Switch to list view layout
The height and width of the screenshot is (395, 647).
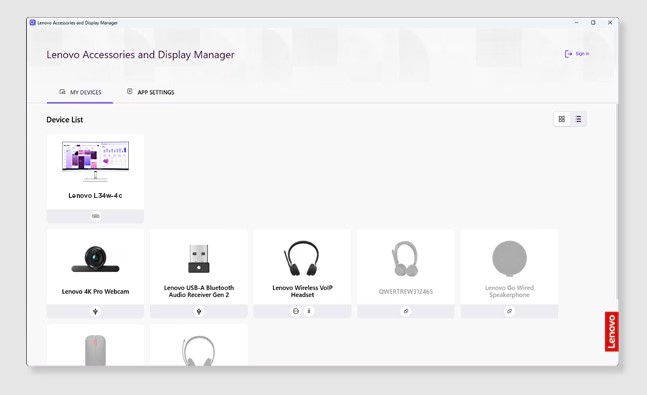pyautogui.click(x=578, y=119)
